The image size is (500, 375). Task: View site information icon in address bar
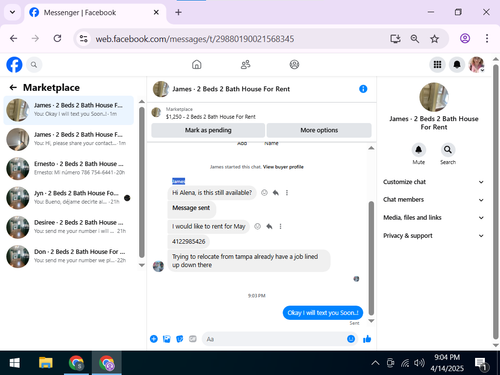84,39
